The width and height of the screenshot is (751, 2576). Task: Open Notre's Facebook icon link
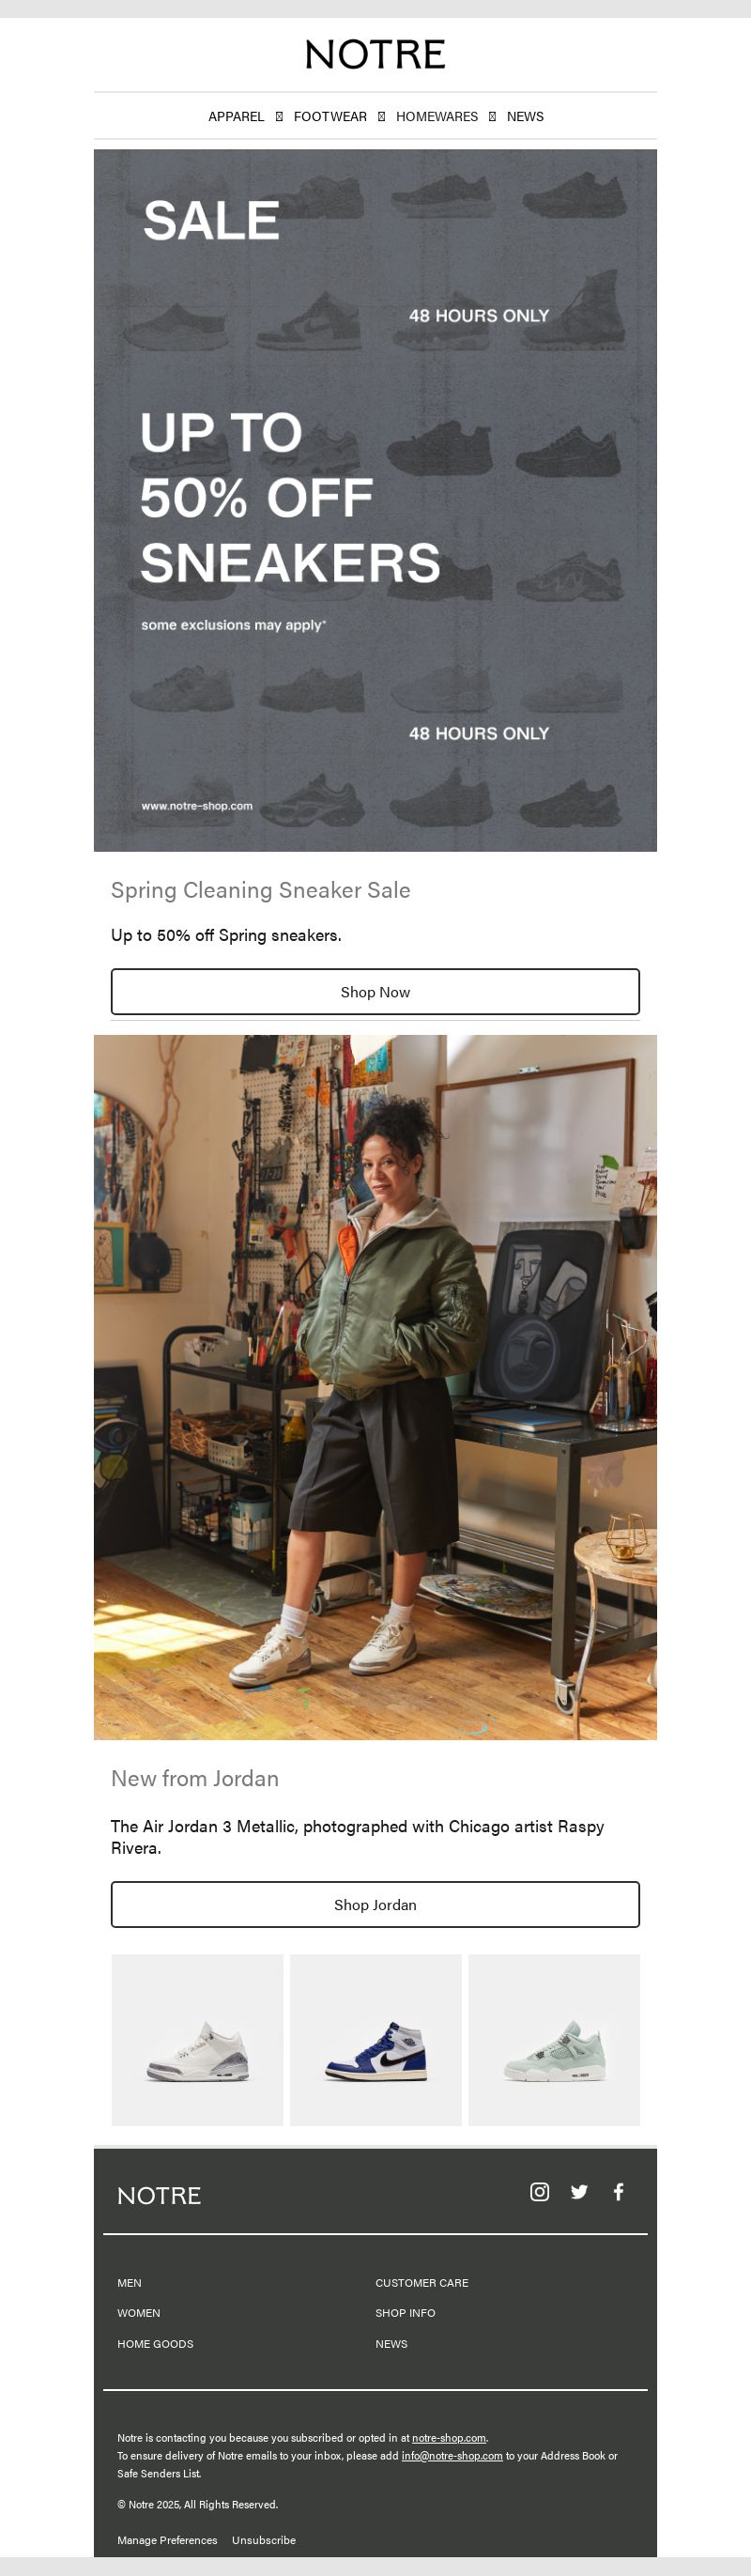(x=618, y=2191)
